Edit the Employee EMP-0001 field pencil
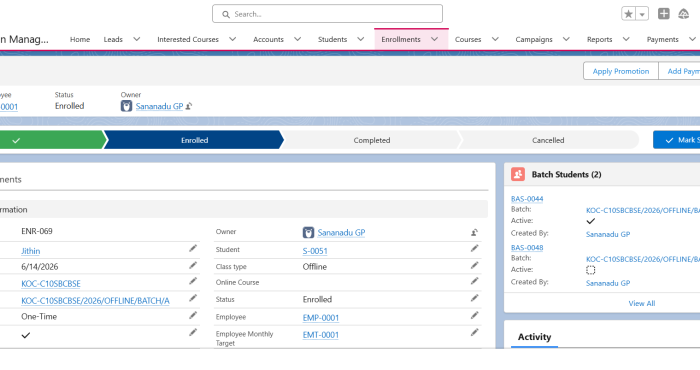 tap(474, 316)
